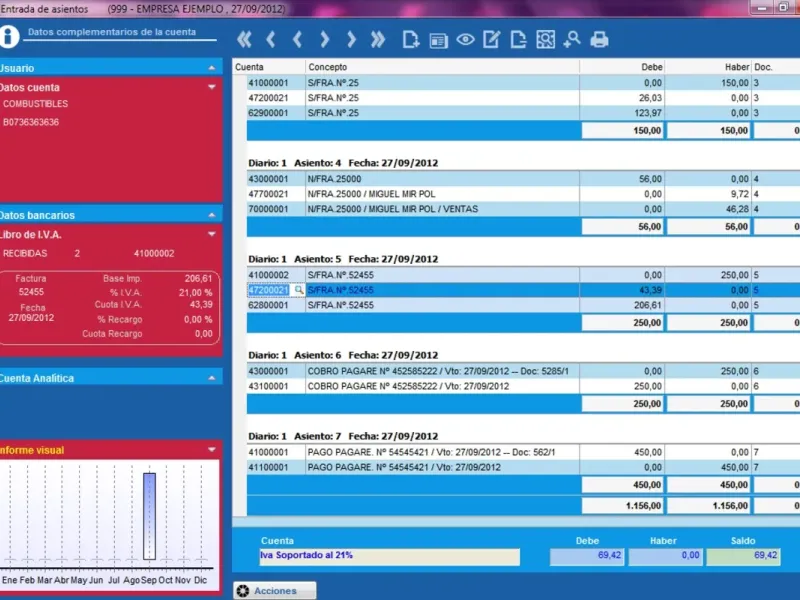Click Debe value 206,61 in row 62800001
This screenshot has height=600, width=800.
click(x=647, y=305)
